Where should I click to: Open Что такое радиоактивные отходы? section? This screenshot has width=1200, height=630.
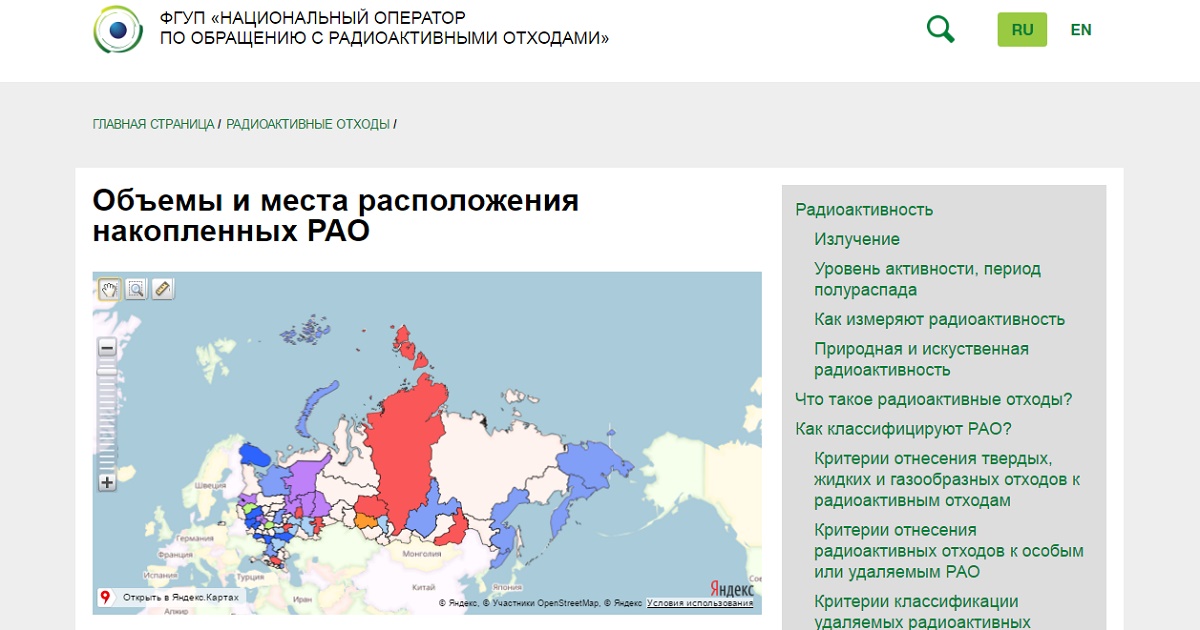click(933, 399)
